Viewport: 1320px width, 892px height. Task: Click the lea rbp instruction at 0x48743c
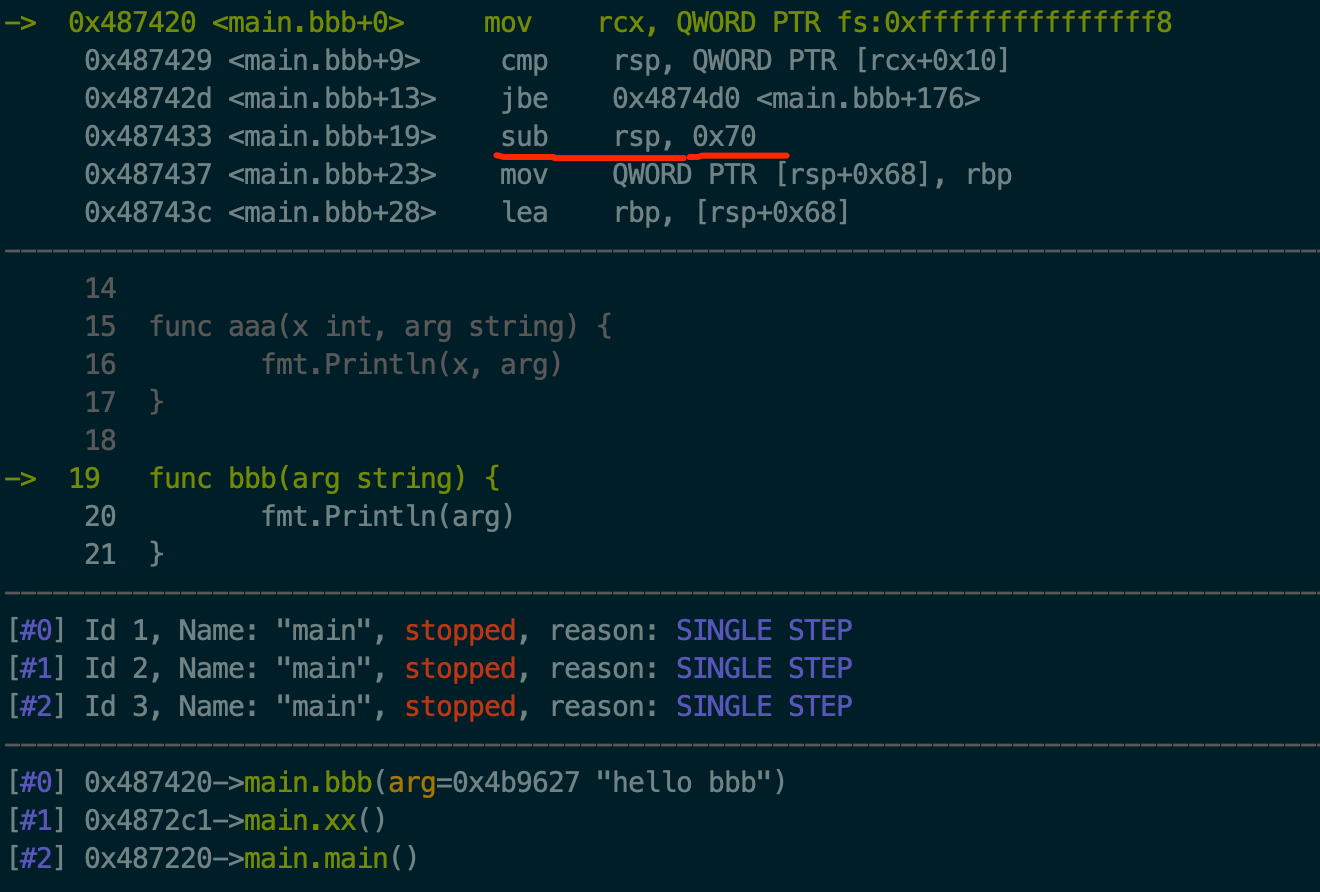(467, 212)
